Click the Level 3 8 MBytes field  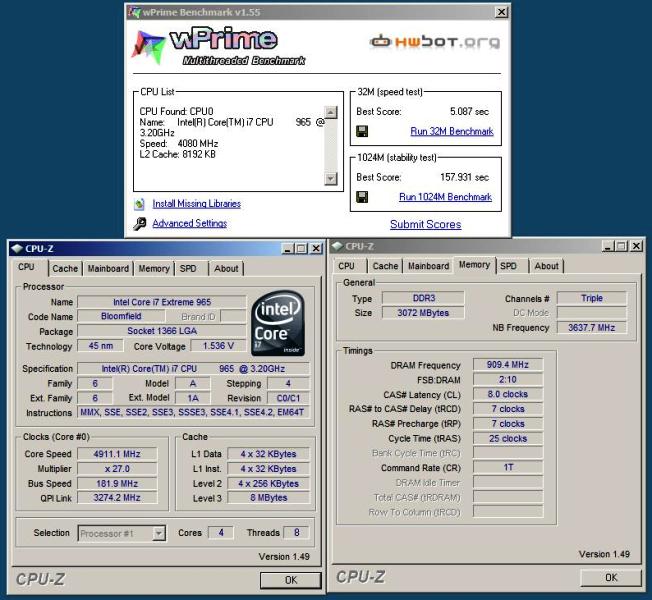tap(269, 498)
